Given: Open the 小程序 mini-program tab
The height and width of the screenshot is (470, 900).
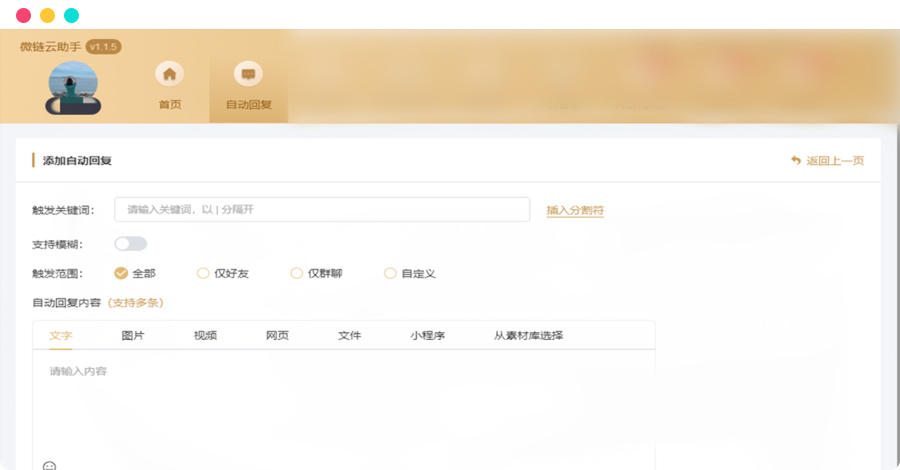Looking at the screenshot, I should click(427, 335).
